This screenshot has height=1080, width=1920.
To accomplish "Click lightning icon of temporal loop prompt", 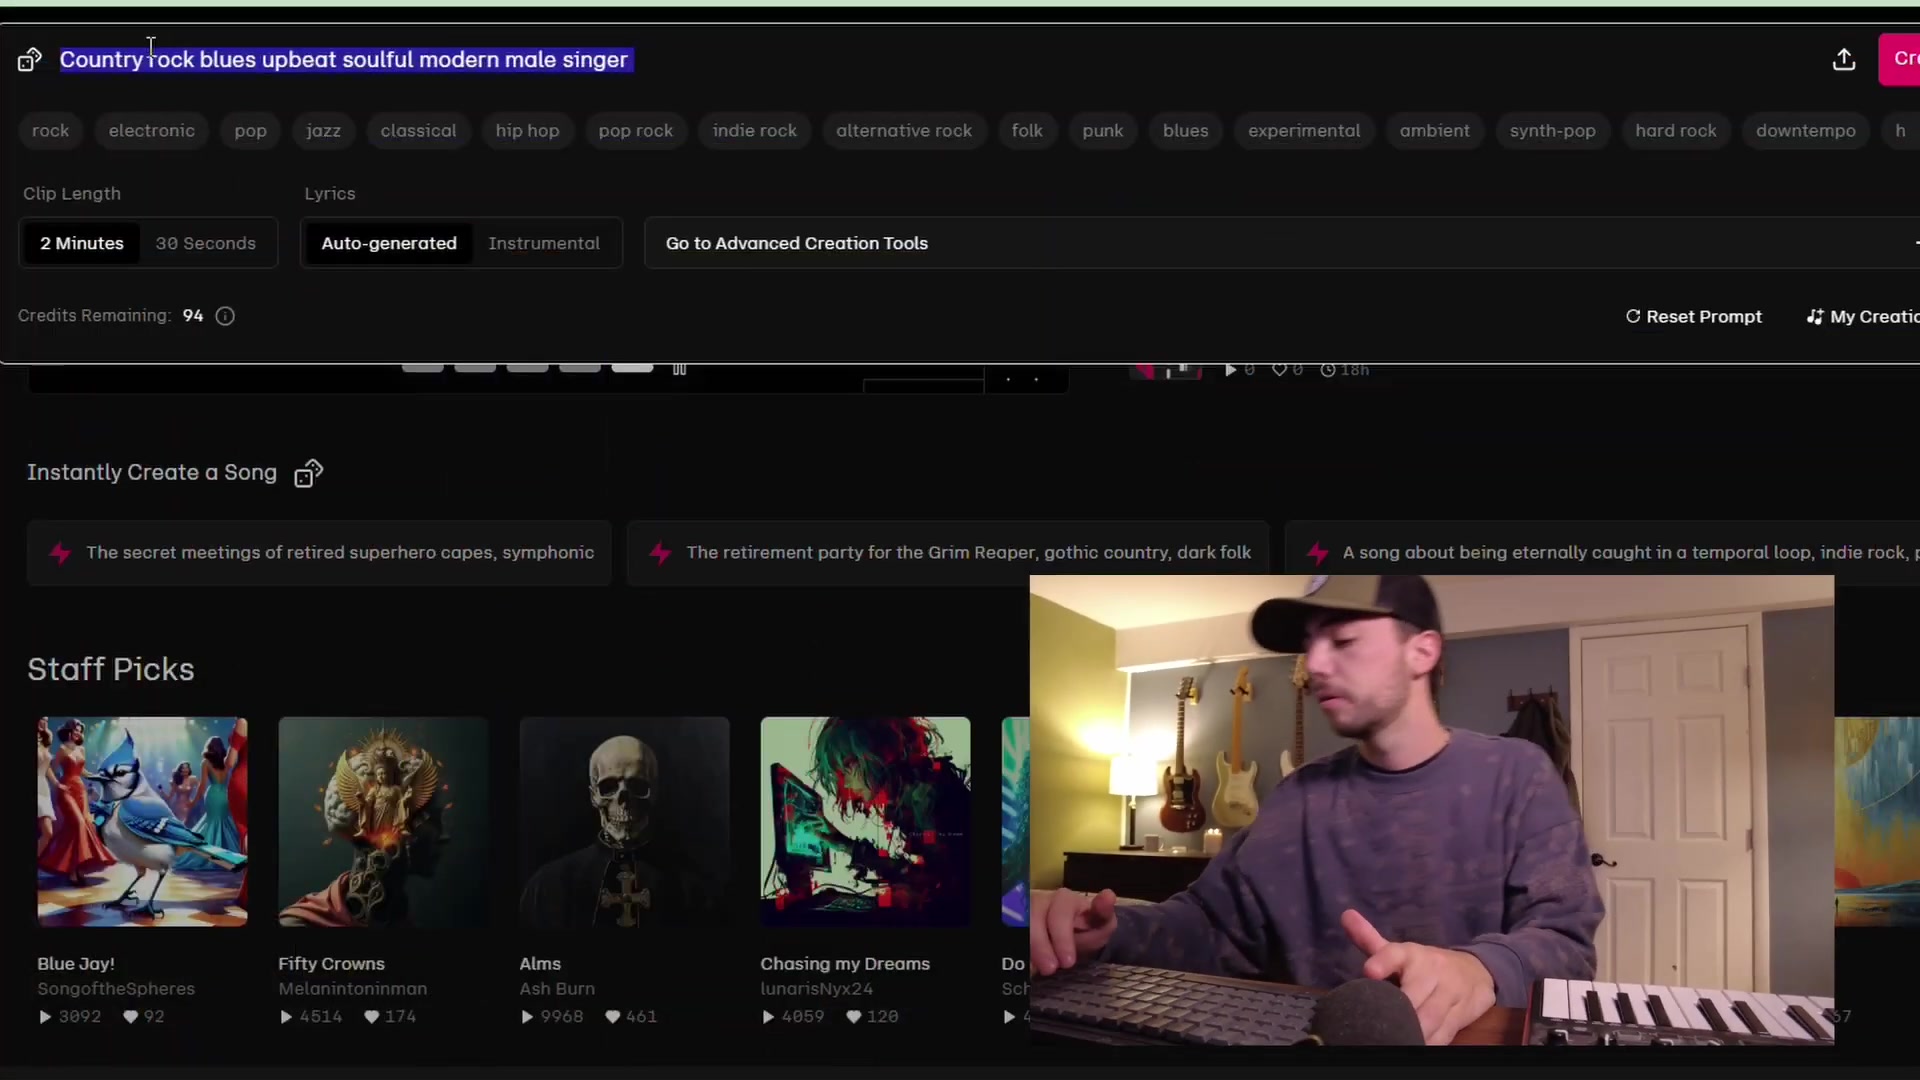I will pos(1317,553).
